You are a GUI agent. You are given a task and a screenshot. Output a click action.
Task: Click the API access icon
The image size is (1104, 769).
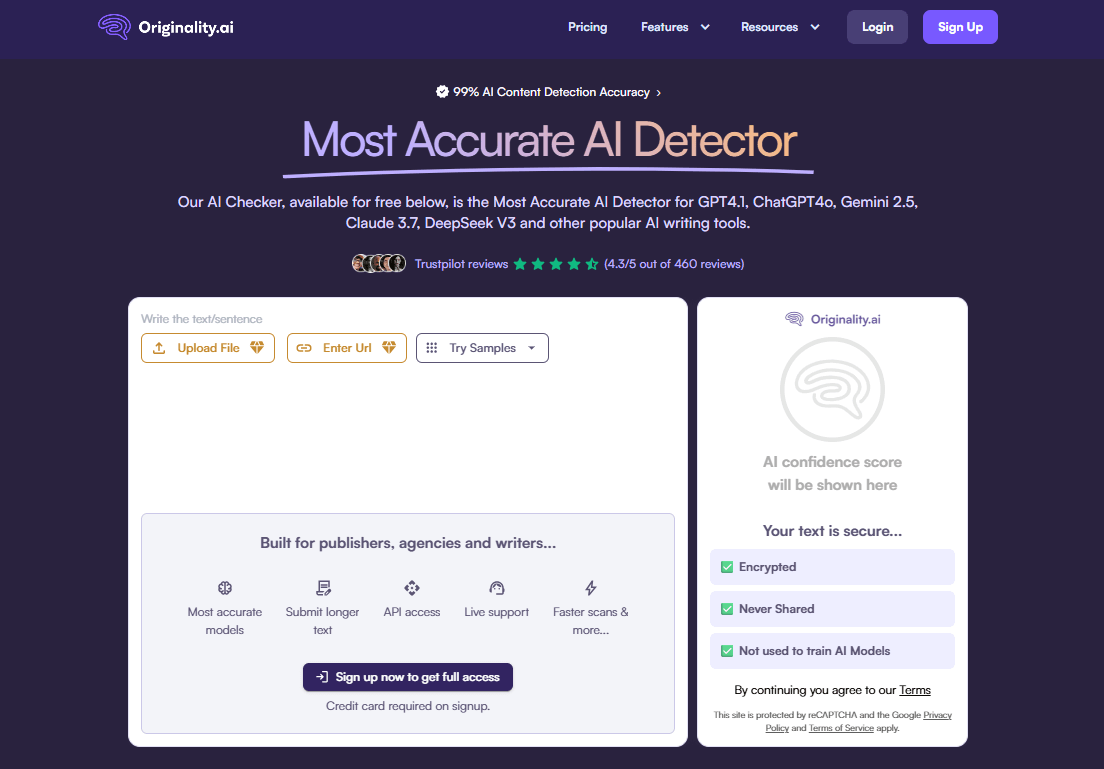point(412,588)
